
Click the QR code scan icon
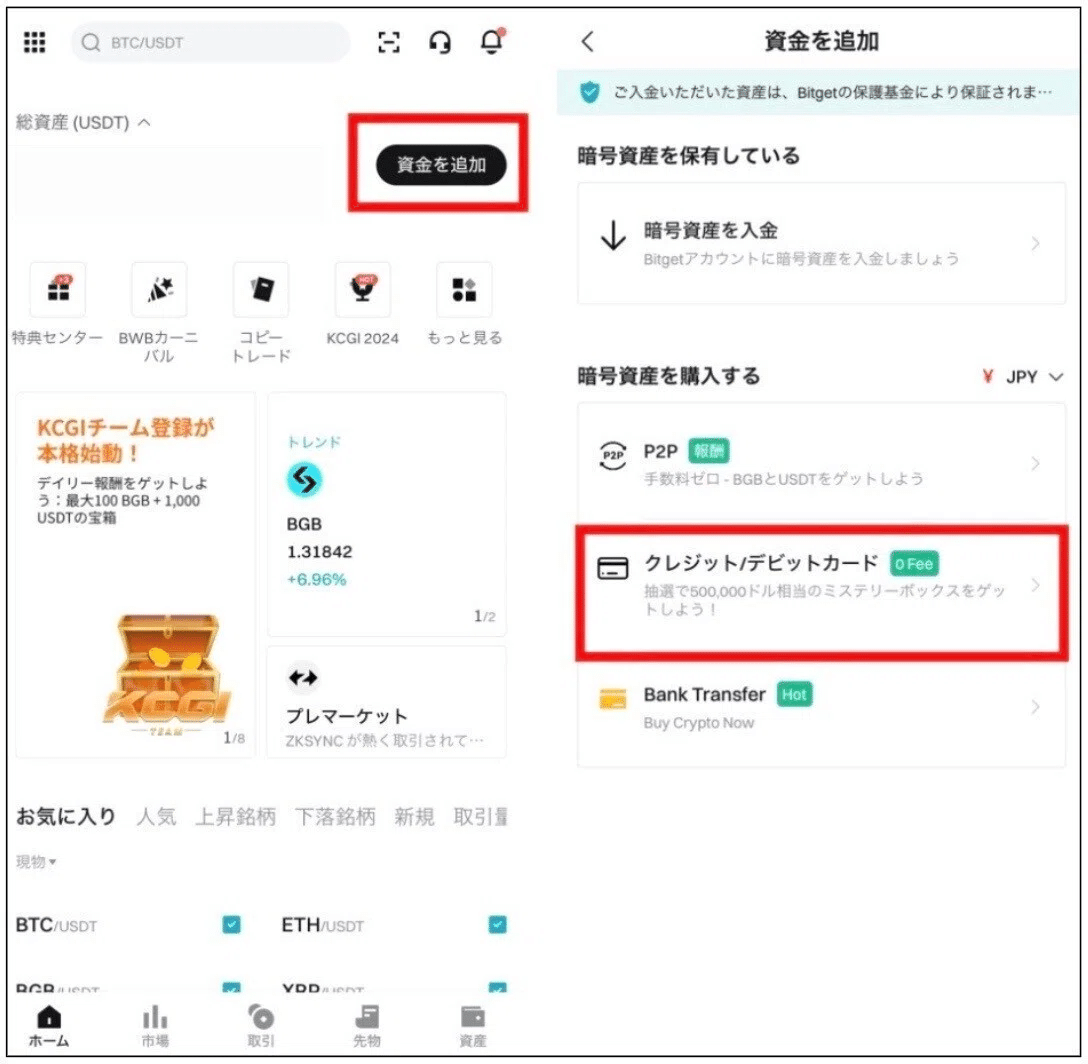[388, 42]
